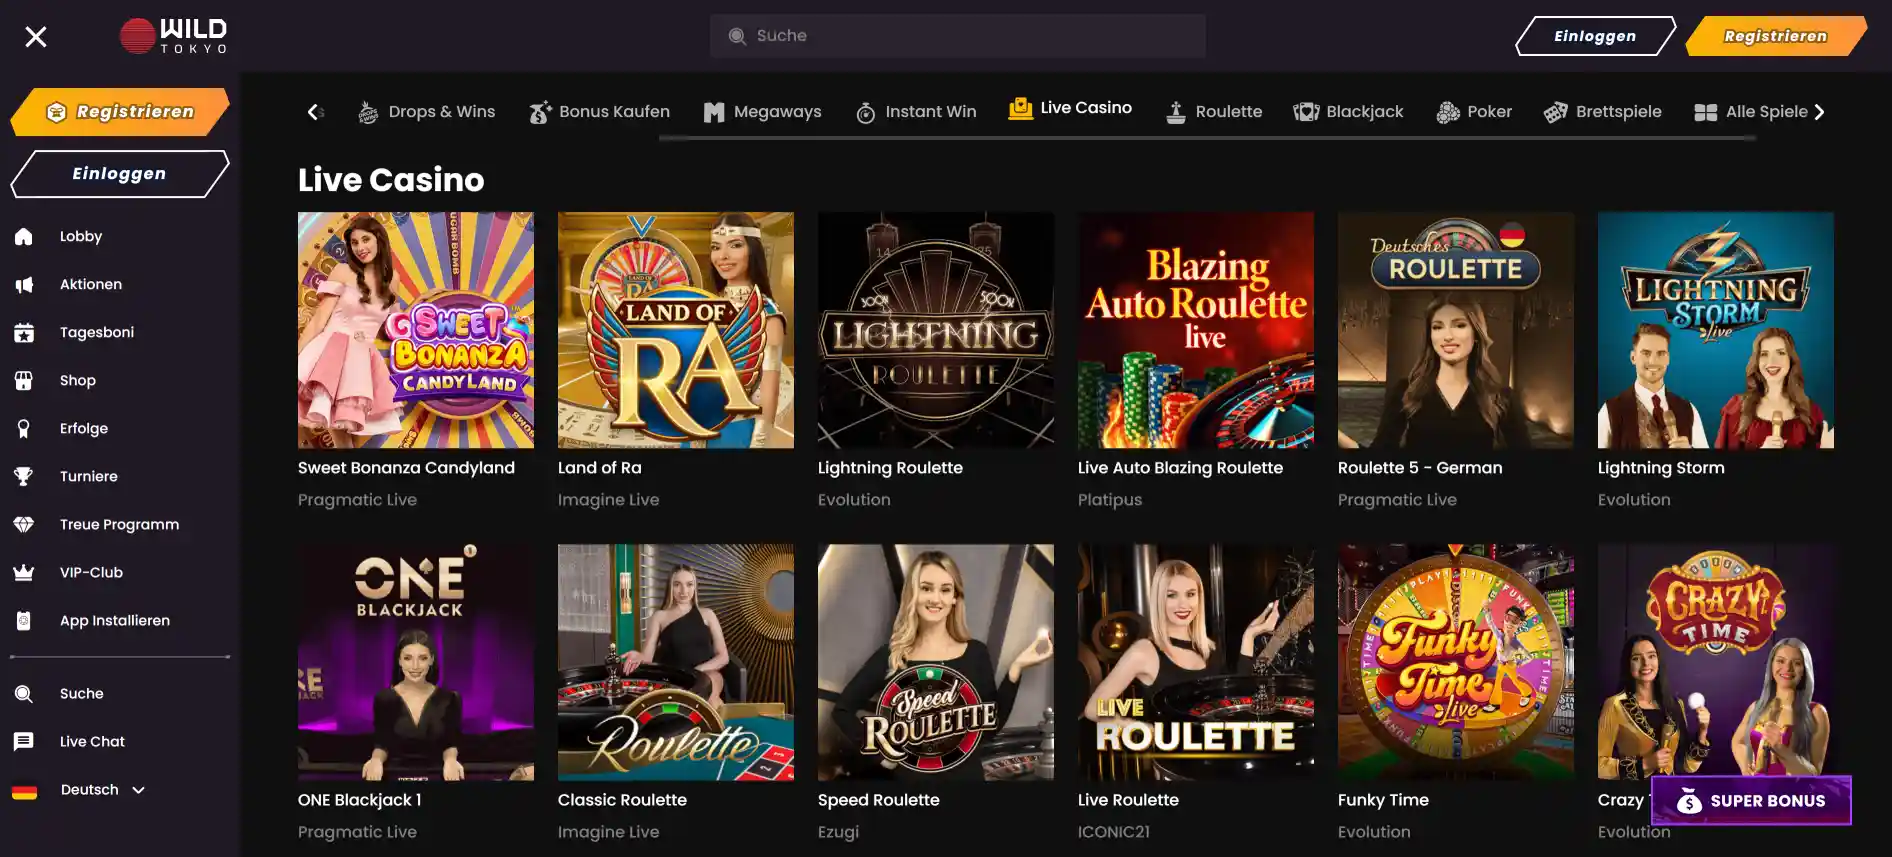
Task: Switch to the Megaways tab
Action: [763, 112]
